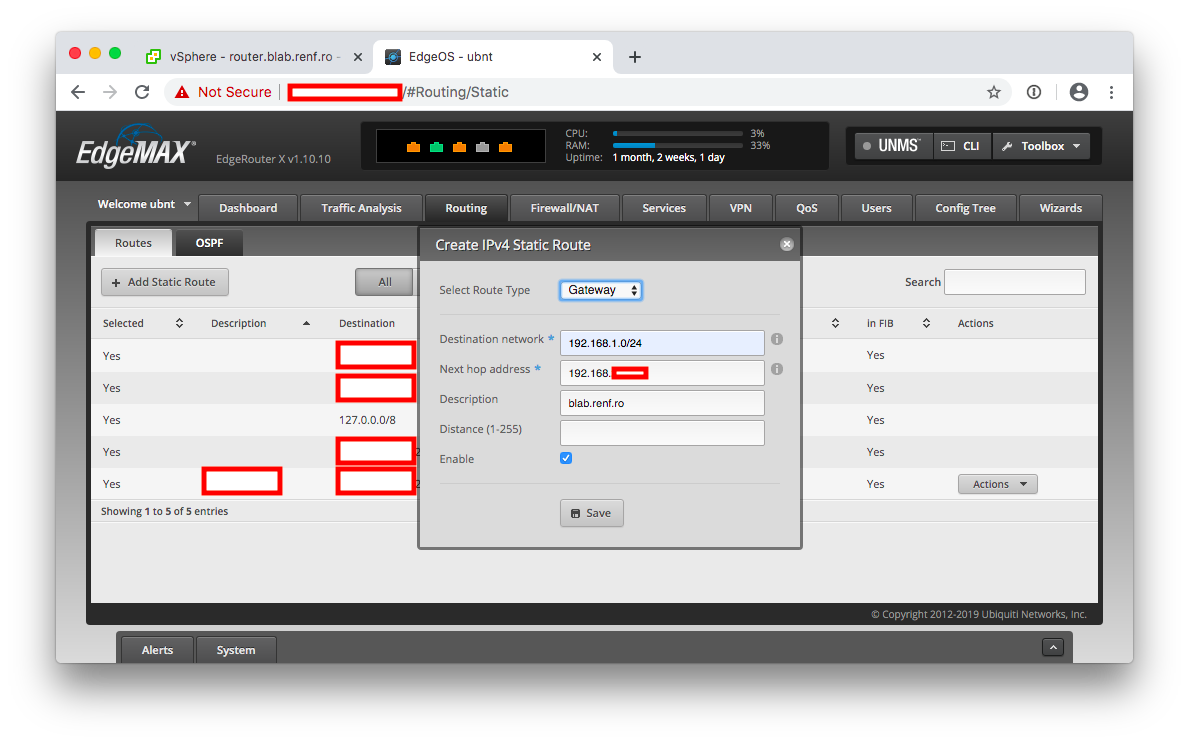Viewport: 1189px width, 743px height.
Task: Open the Dashboard tab
Action: coord(248,208)
